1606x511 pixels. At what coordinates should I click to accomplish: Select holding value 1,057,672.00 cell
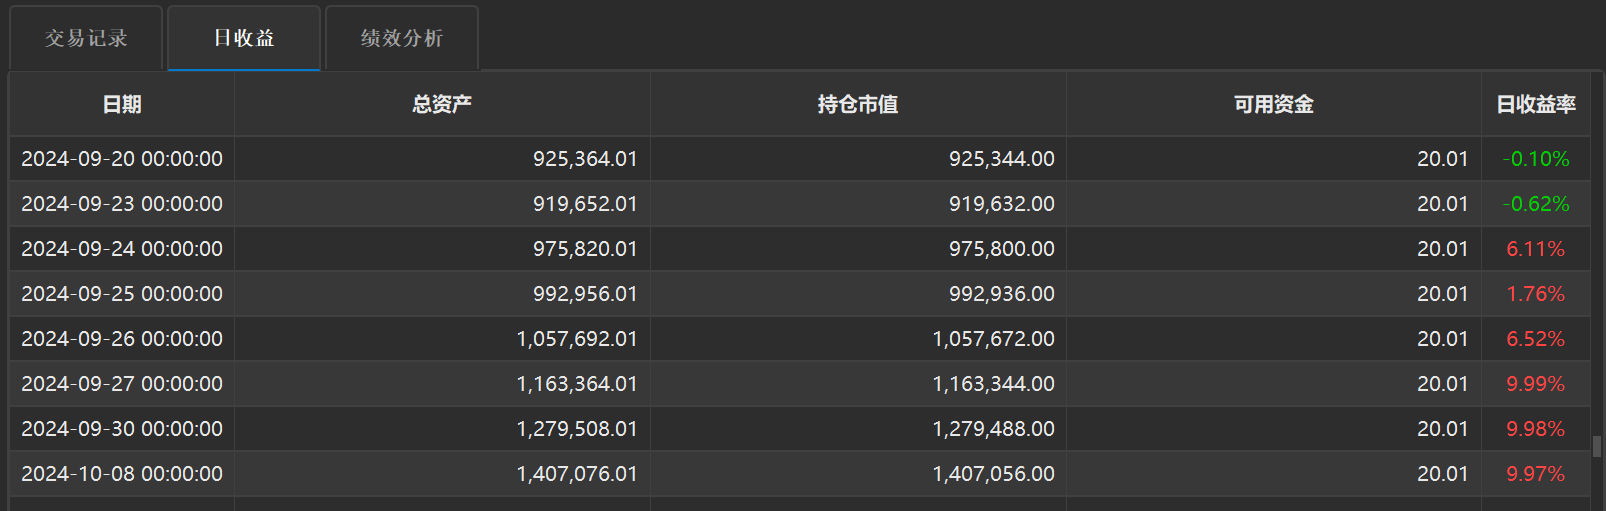[993, 339]
